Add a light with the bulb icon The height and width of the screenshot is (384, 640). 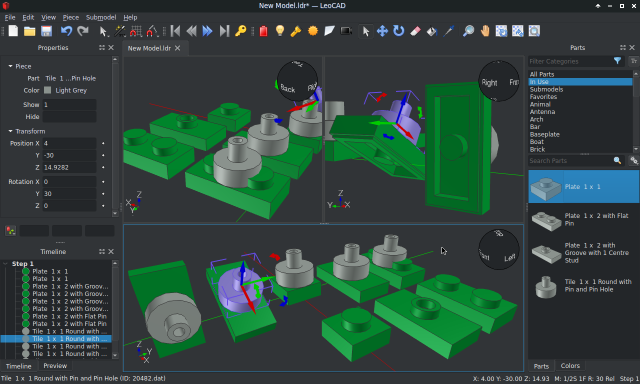click(x=280, y=31)
